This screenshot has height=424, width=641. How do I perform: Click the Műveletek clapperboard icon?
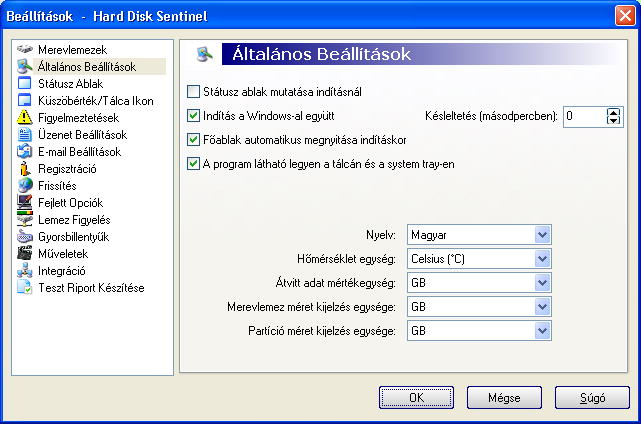point(25,254)
